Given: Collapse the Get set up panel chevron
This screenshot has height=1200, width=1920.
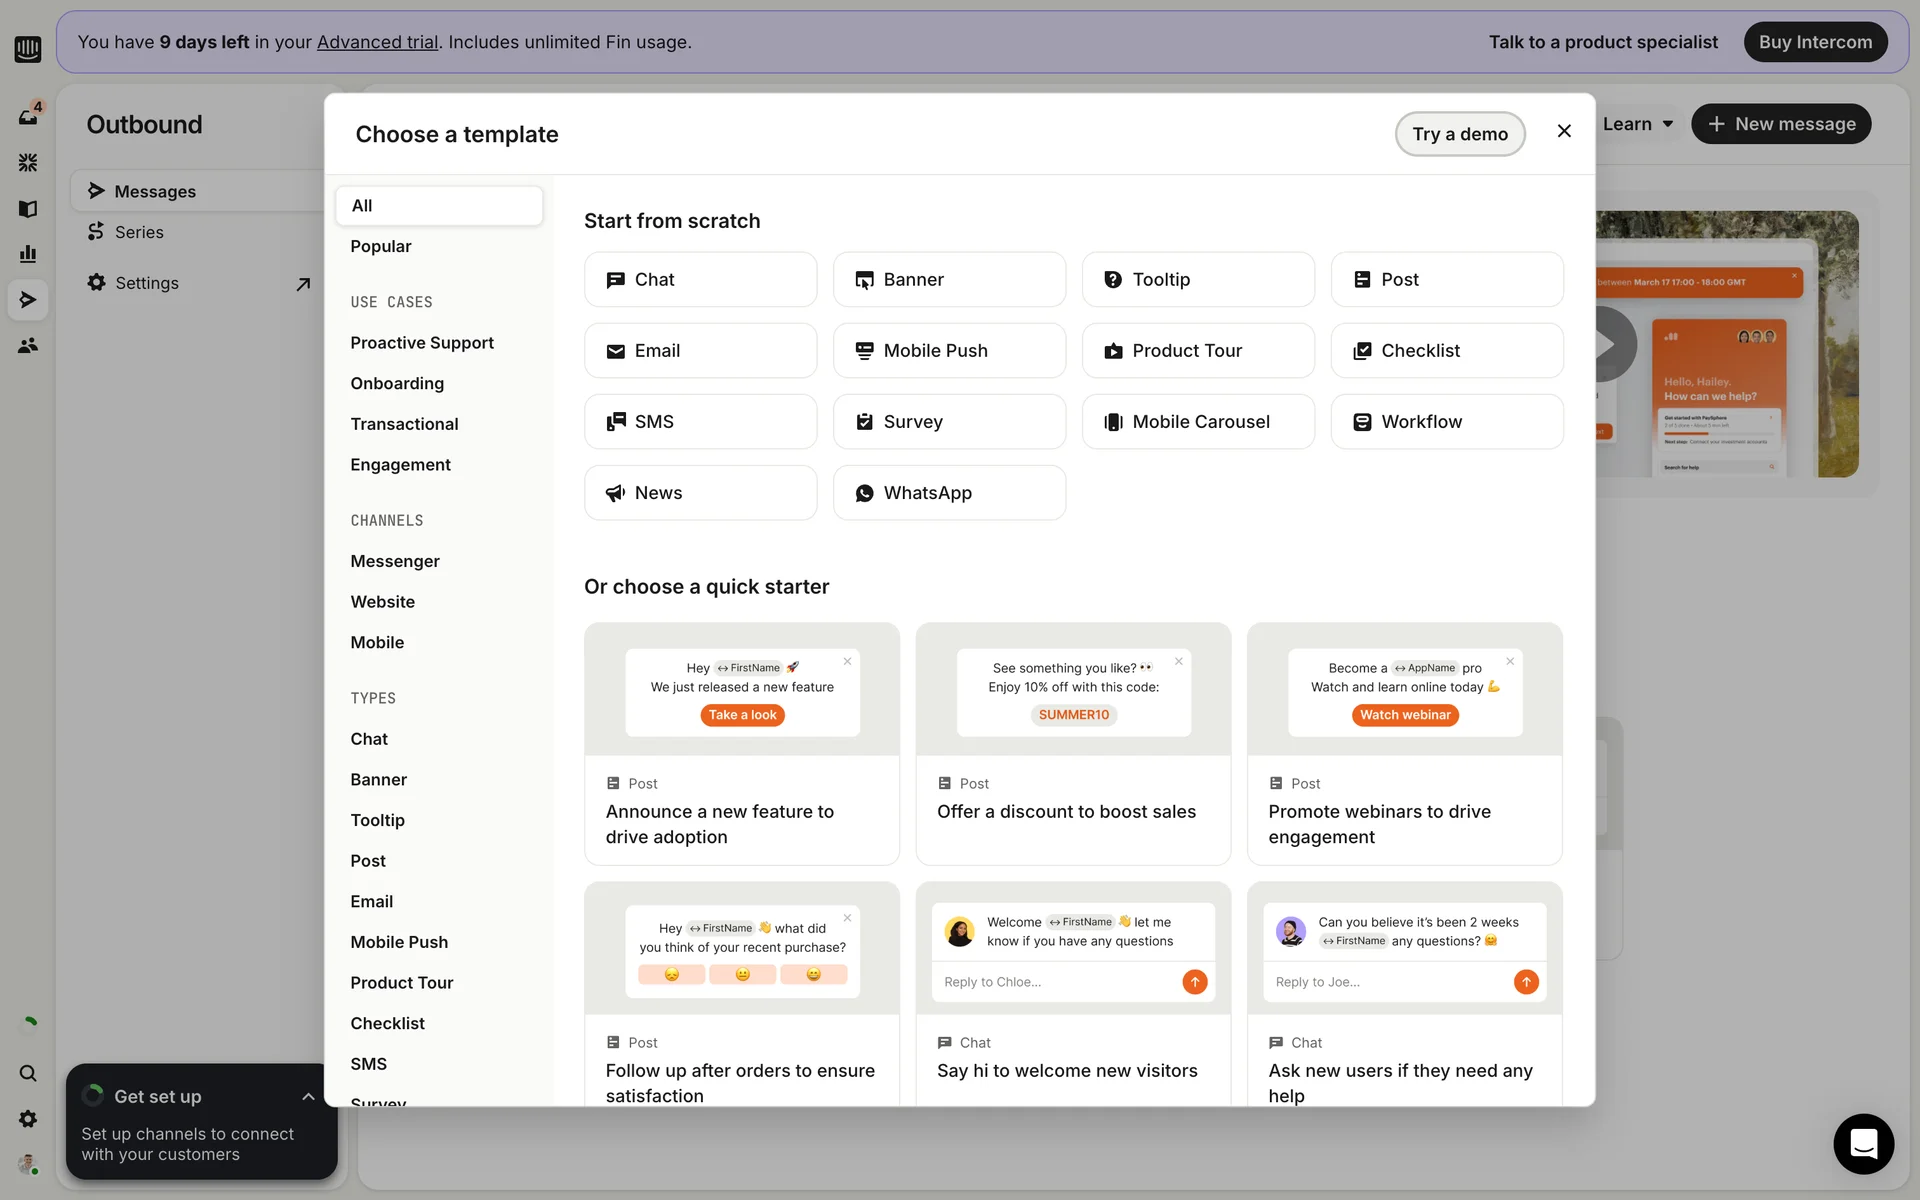Looking at the screenshot, I should coord(308,1097).
